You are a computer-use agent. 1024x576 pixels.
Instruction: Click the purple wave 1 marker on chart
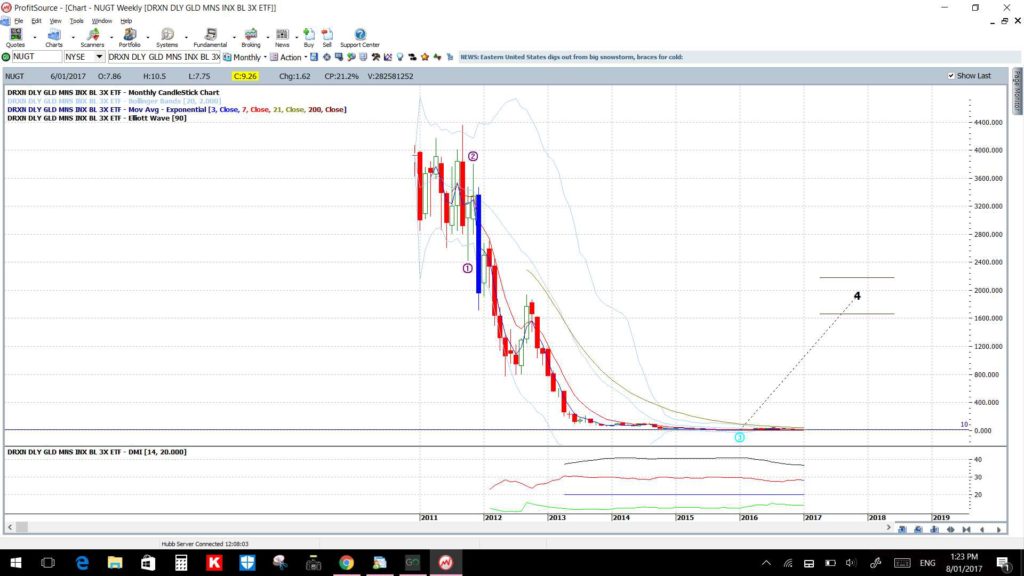(468, 268)
